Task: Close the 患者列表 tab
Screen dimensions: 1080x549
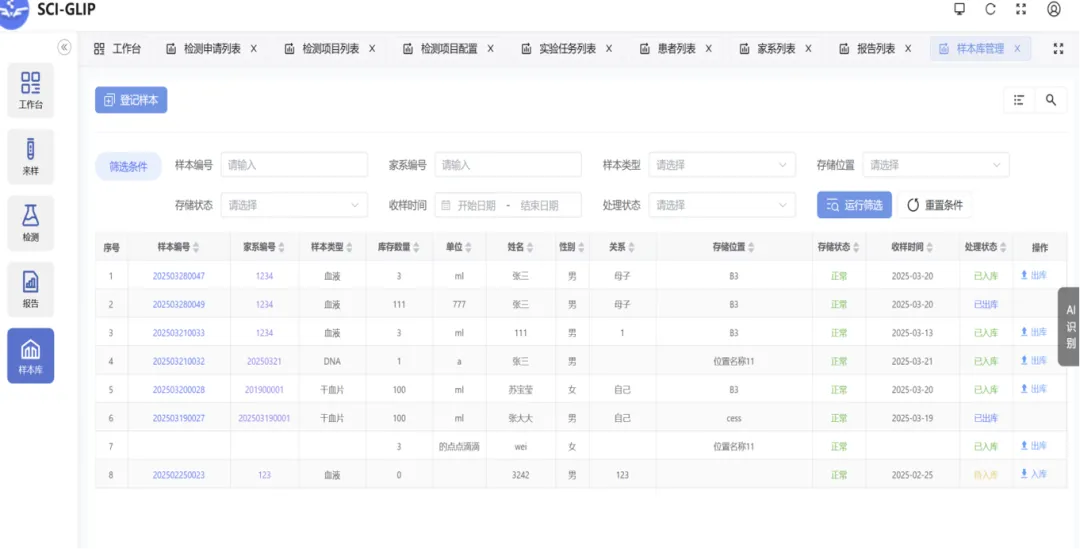Action: click(x=709, y=49)
